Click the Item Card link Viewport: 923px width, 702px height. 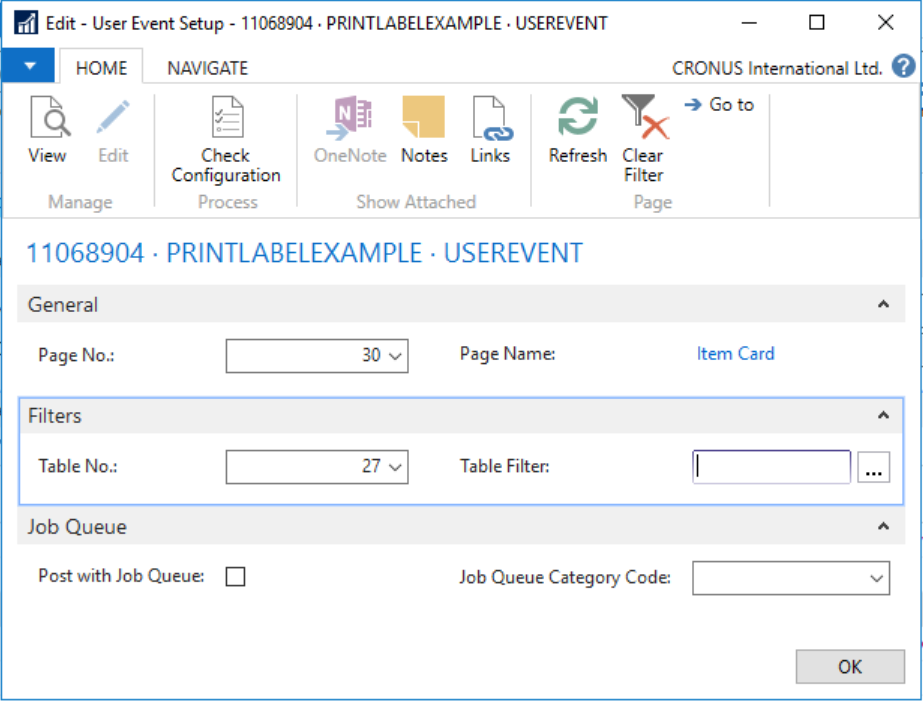tap(735, 354)
